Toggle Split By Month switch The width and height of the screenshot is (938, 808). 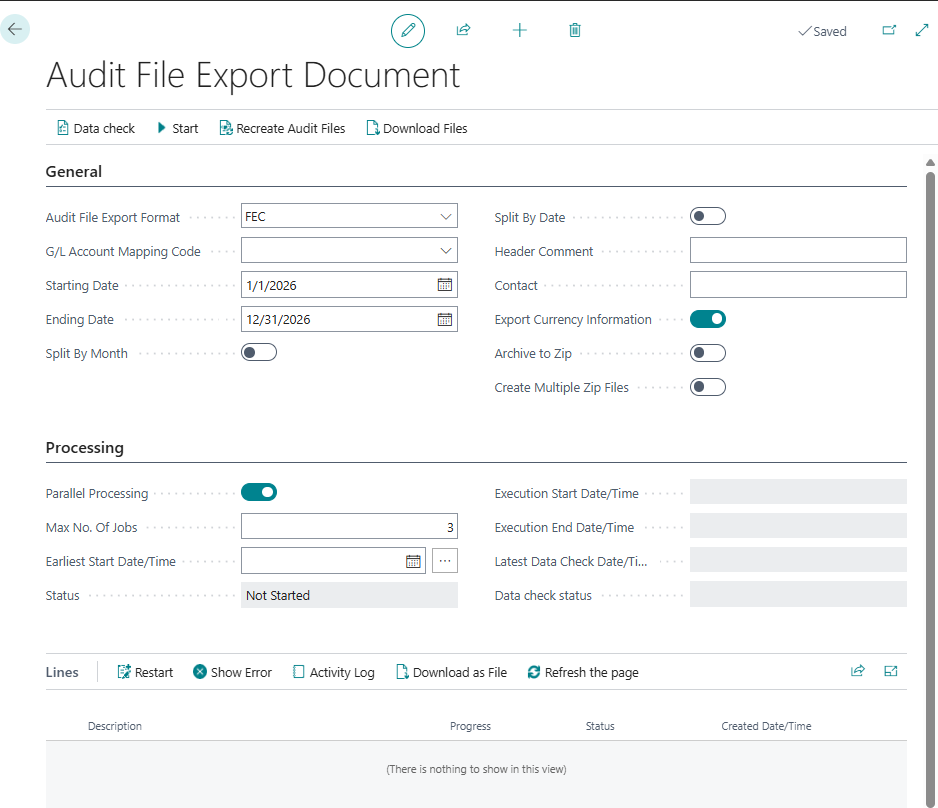pyautogui.click(x=259, y=352)
